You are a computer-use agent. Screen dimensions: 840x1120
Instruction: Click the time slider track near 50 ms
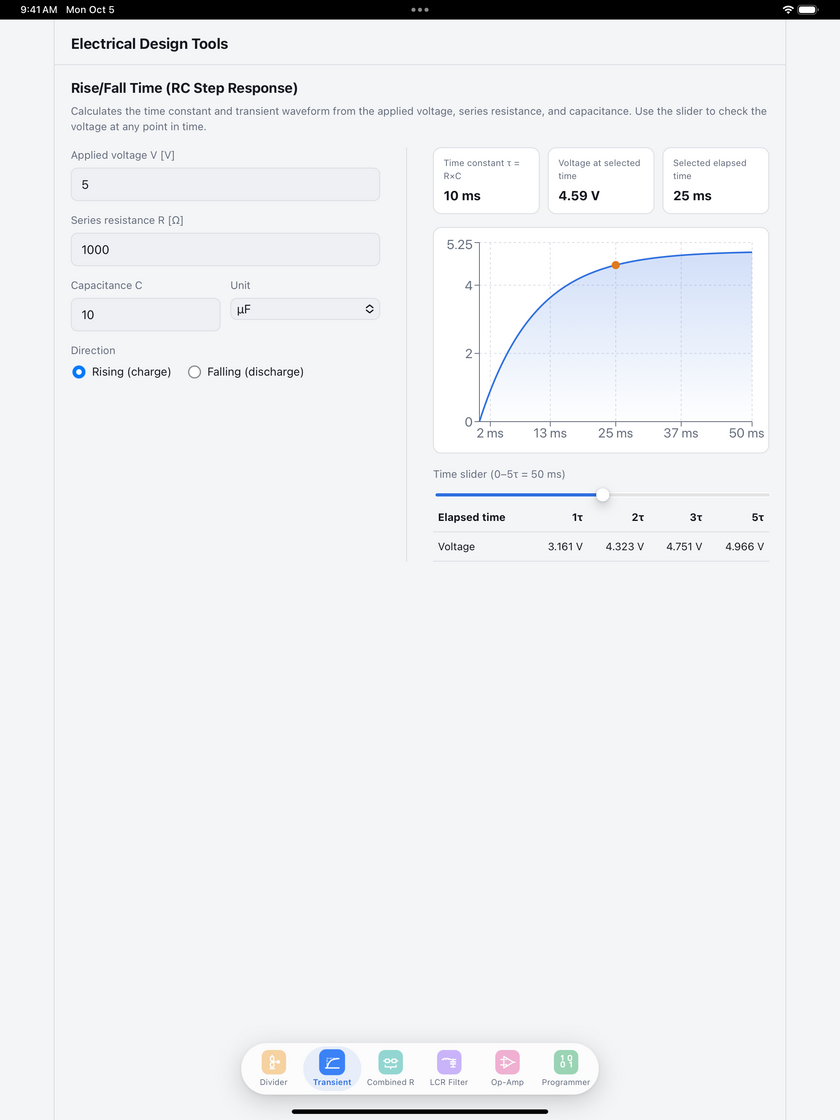coord(766,494)
